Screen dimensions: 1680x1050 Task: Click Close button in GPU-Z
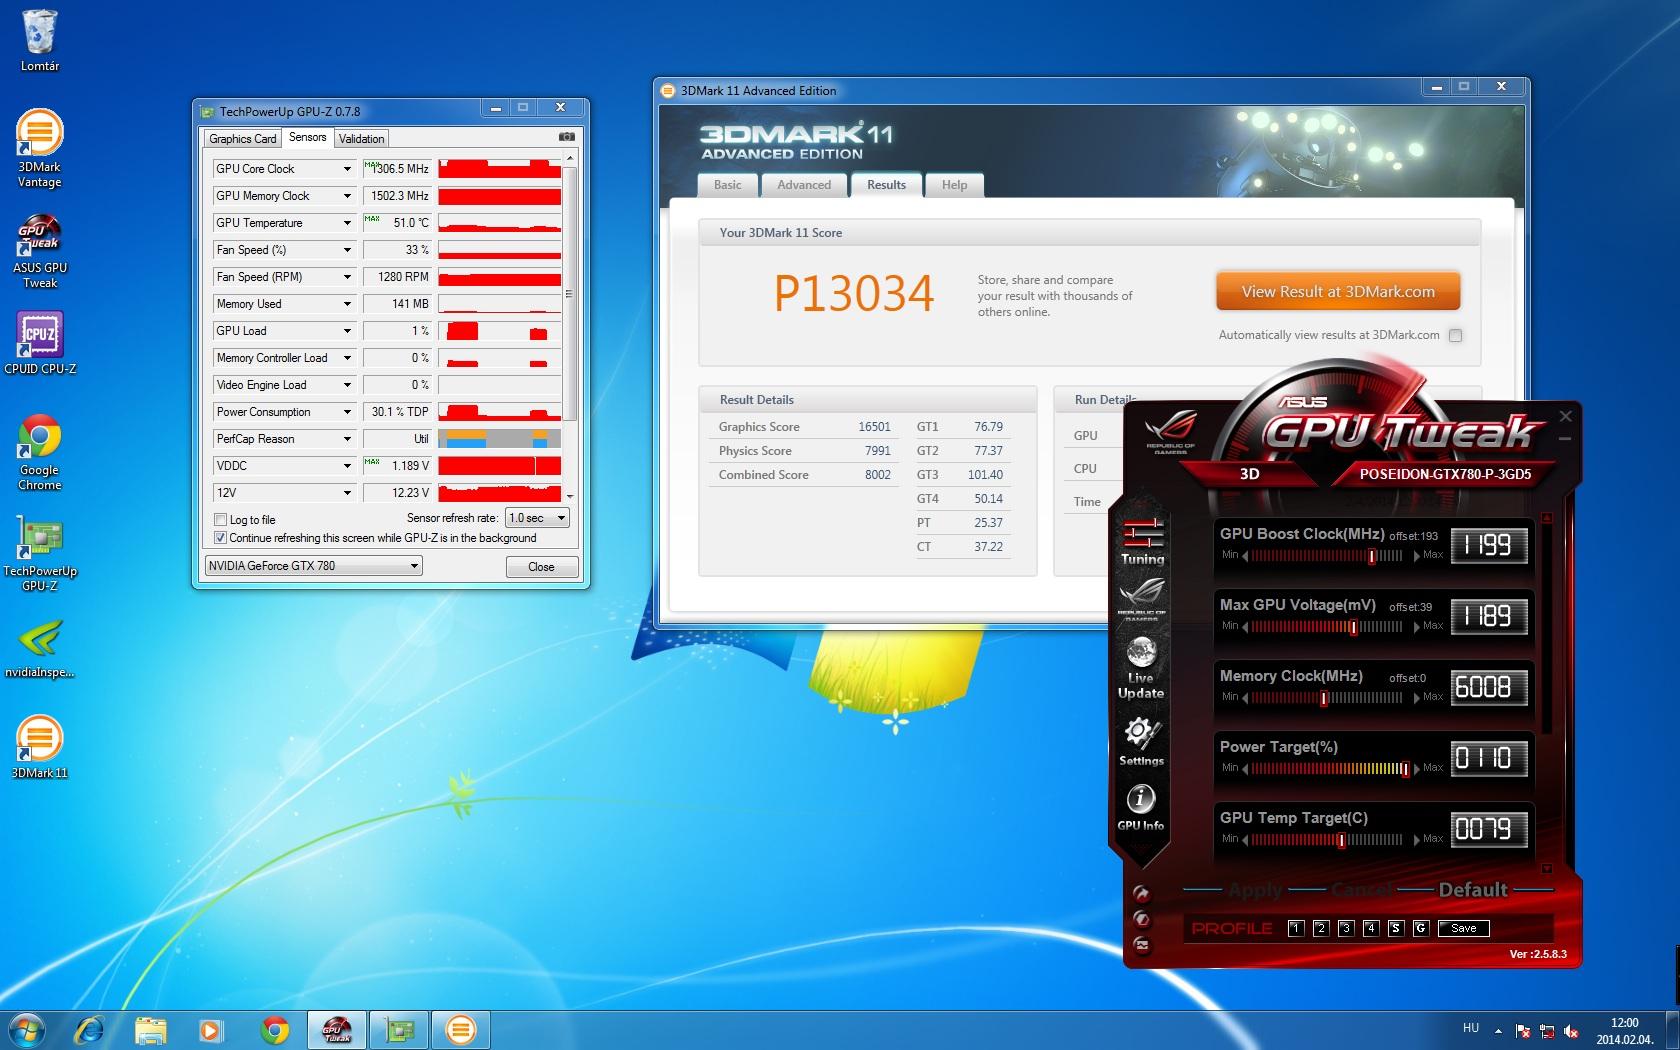(541, 566)
